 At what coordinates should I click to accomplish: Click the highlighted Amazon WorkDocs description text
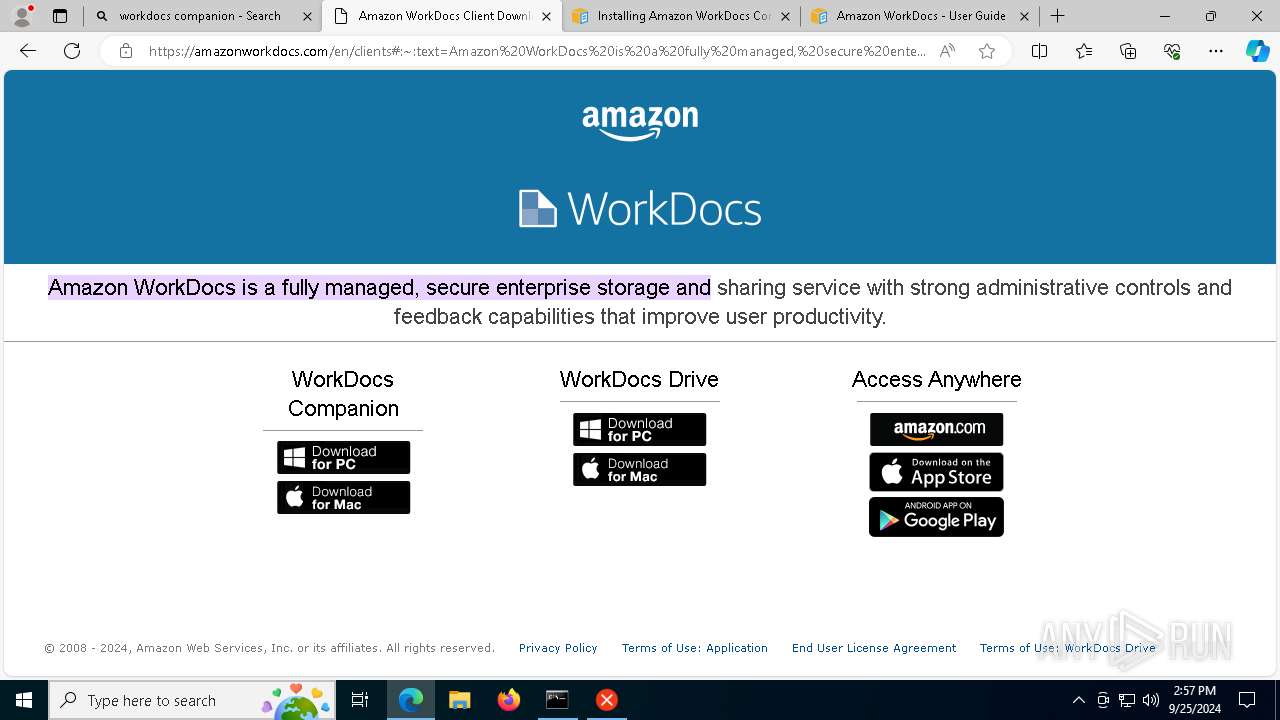(379, 288)
